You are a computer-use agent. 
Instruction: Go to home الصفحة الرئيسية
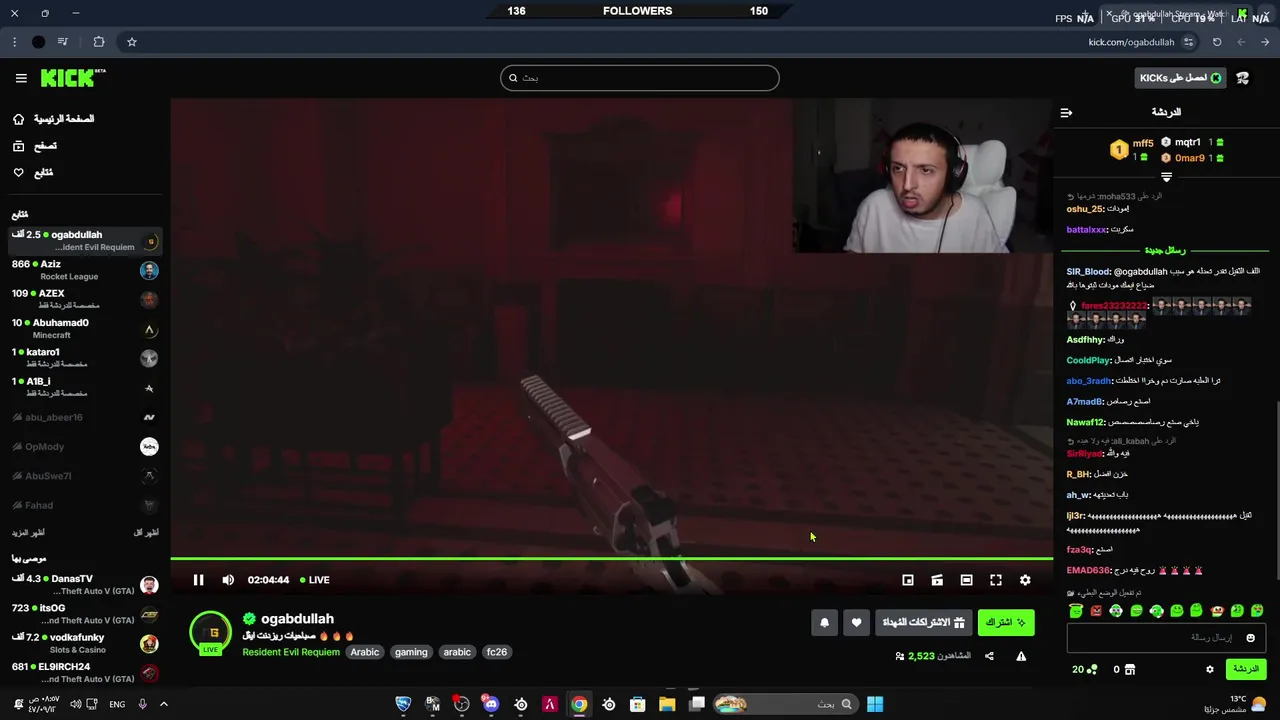tap(53, 119)
